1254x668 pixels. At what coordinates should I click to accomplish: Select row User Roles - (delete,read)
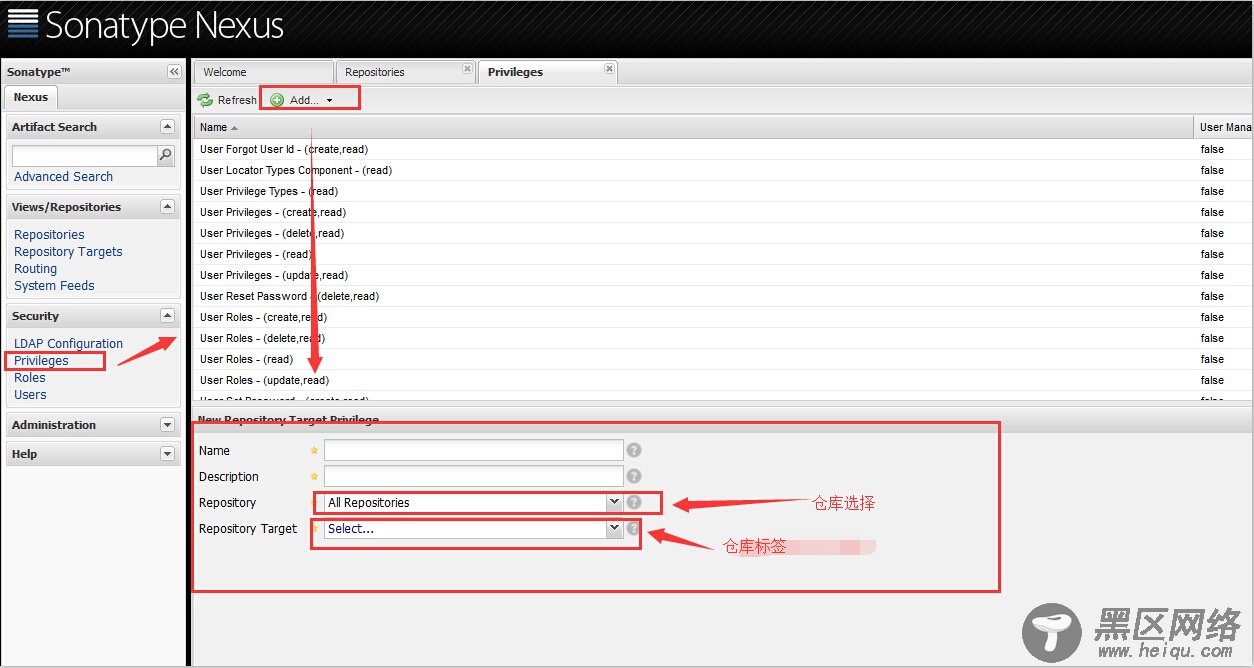(724, 338)
